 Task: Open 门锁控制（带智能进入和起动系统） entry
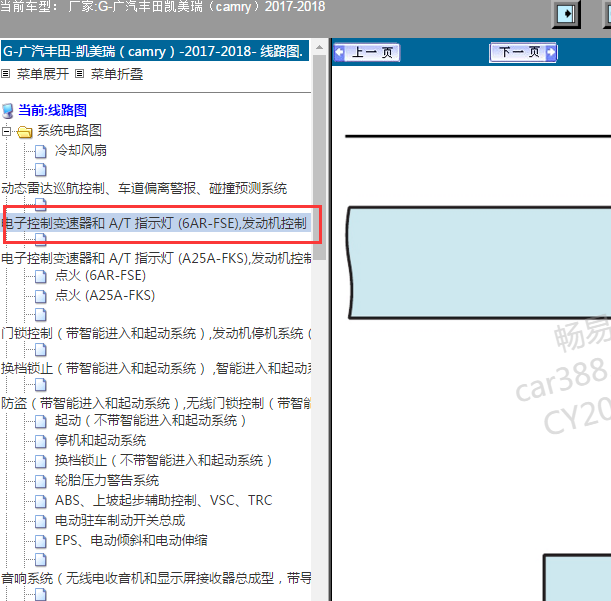click(156, 333)
